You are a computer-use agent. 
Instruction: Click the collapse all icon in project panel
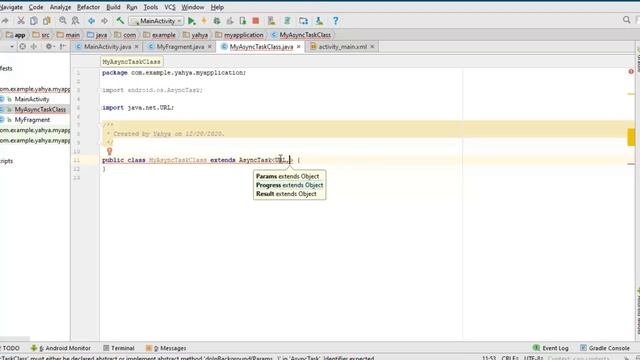coord(34,47)
